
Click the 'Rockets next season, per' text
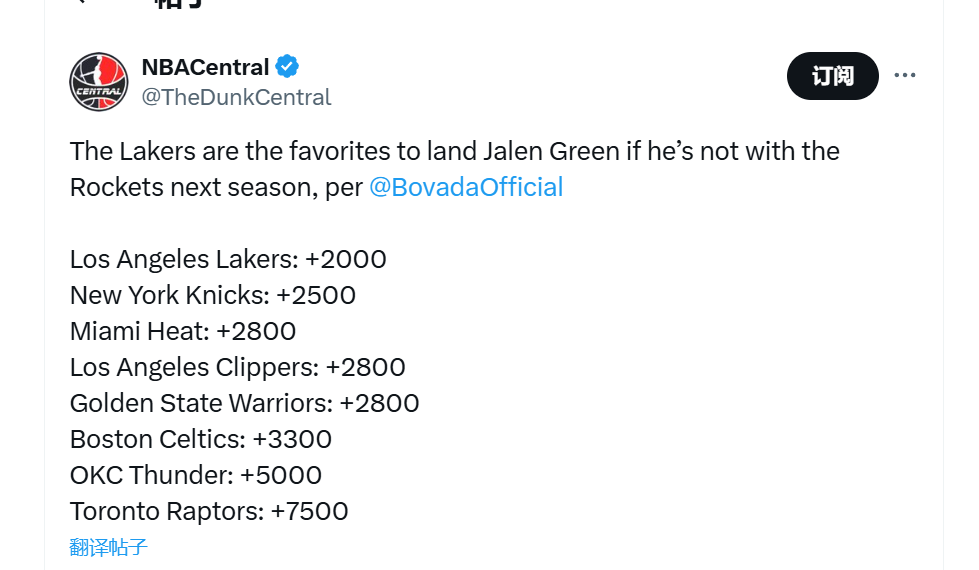(217, 187)
